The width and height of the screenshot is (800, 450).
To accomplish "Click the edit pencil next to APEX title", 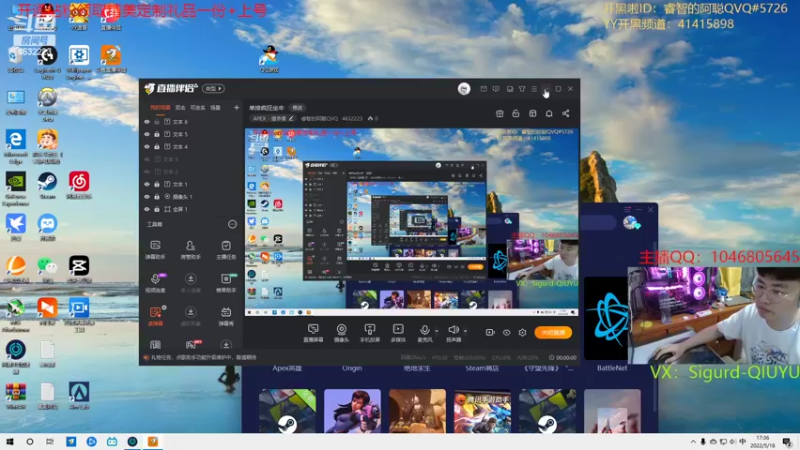I will click(x=291, y=118).
